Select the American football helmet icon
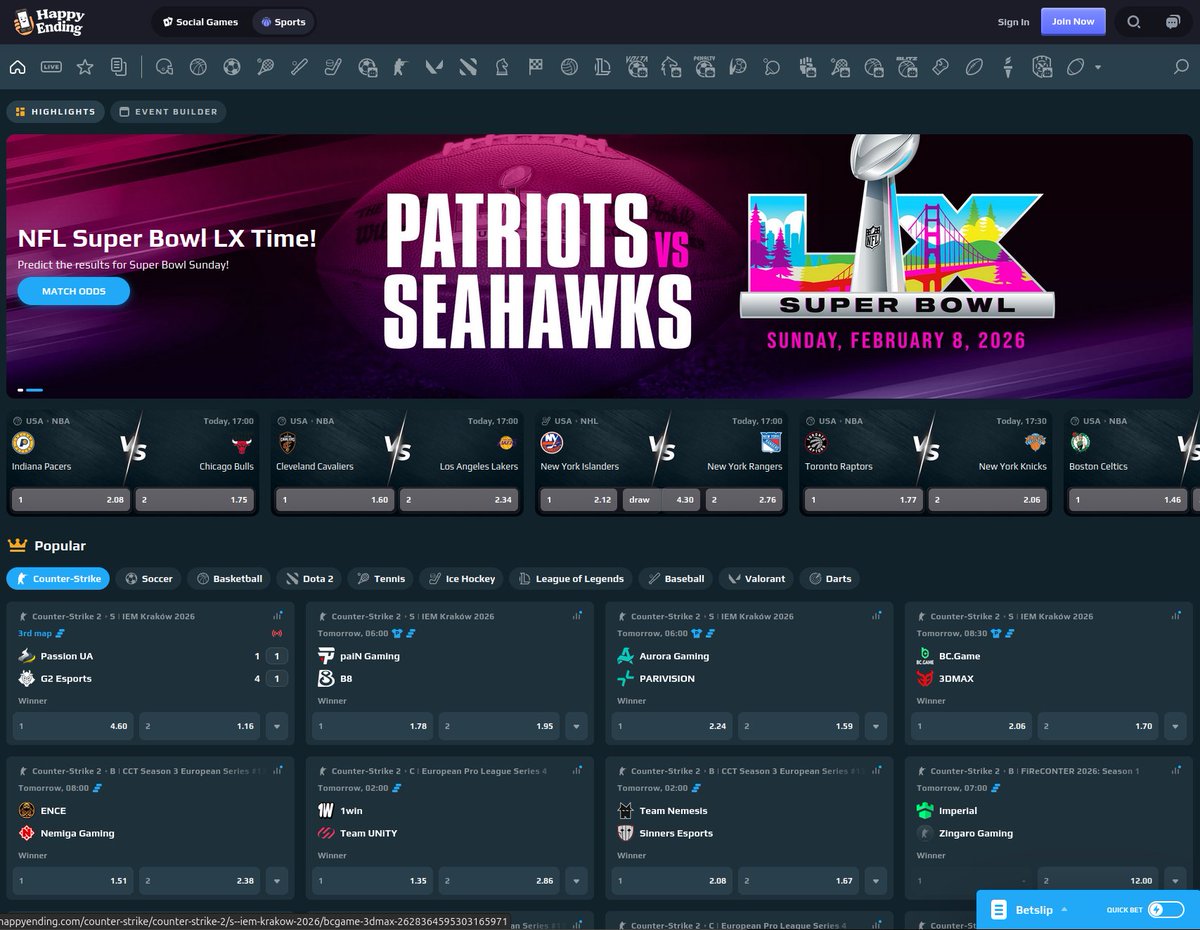The height and width of the screenshot is (930, 1200). coord(165,67)
